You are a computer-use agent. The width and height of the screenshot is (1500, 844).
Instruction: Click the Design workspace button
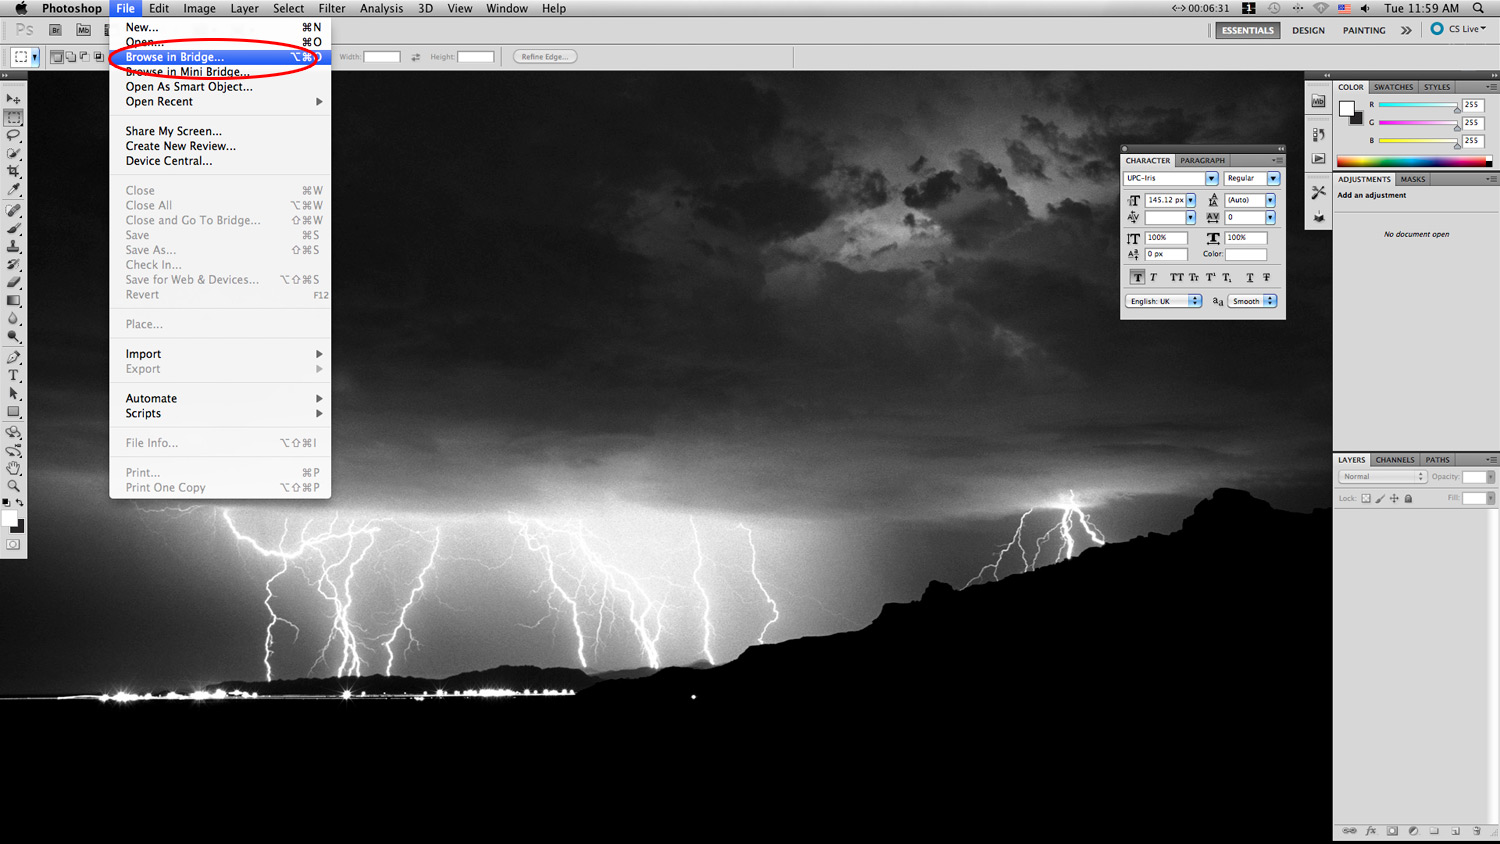coord(1308,30)
